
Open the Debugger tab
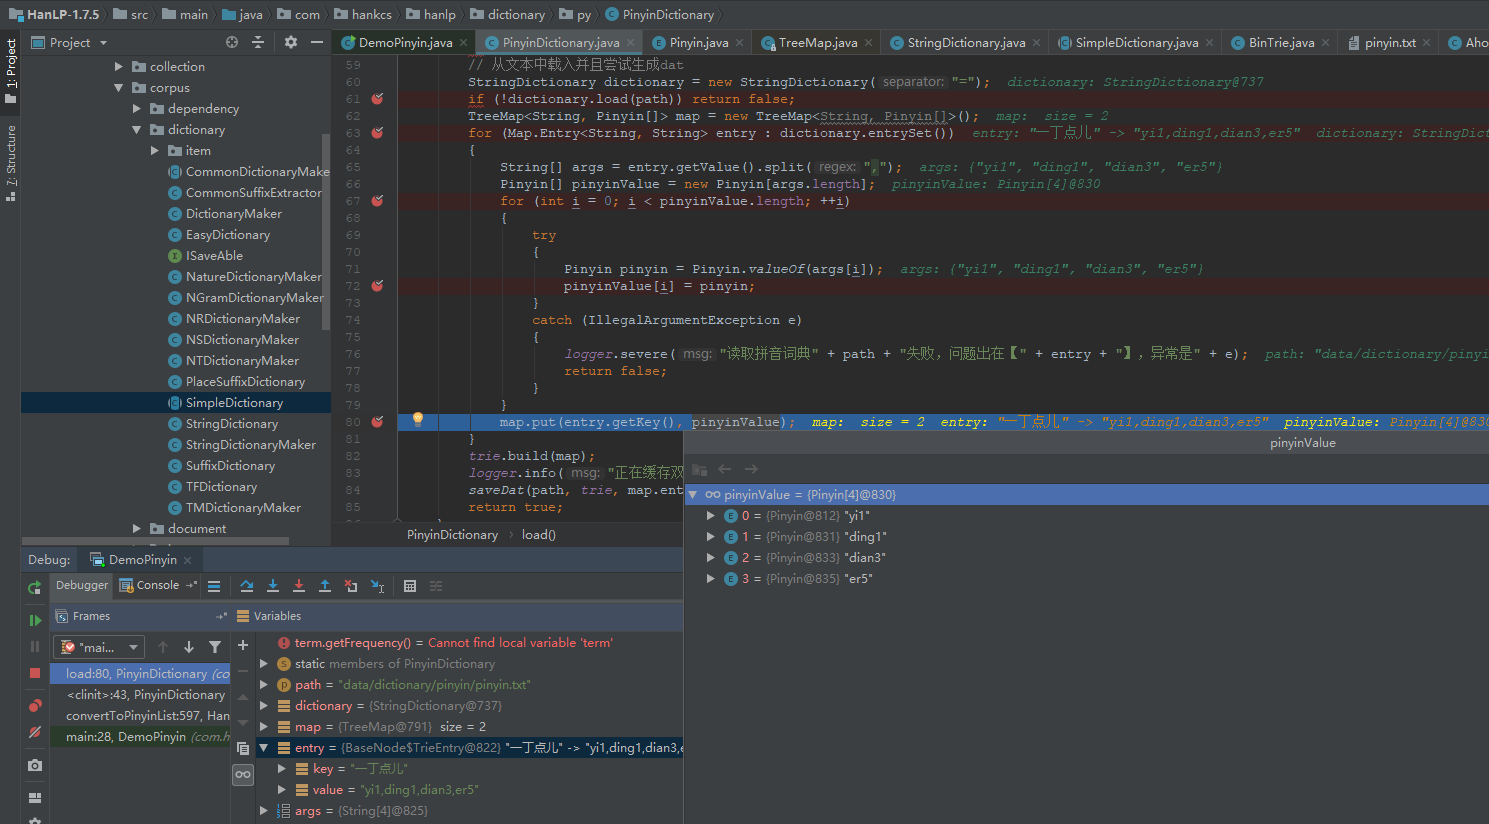[x=82, y=586]
